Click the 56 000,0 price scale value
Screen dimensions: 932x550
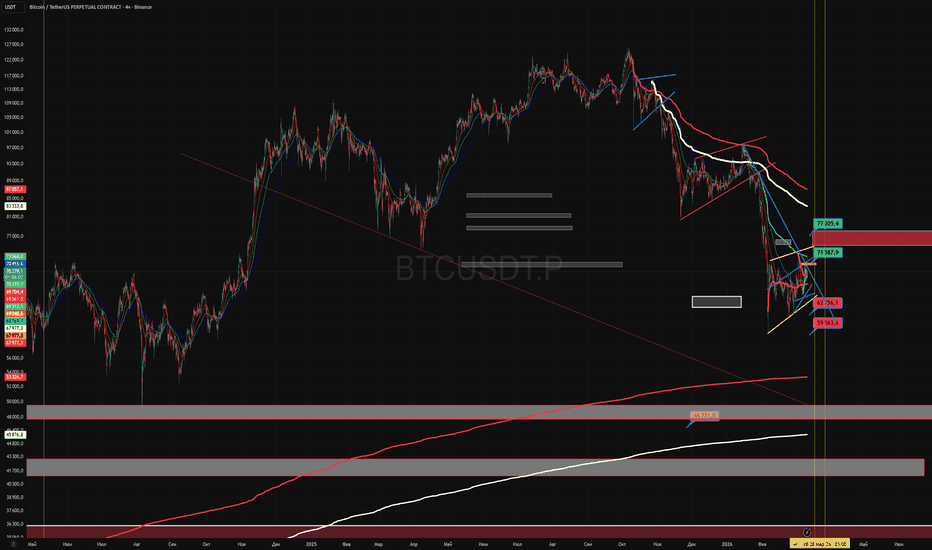tap(14, 359)
